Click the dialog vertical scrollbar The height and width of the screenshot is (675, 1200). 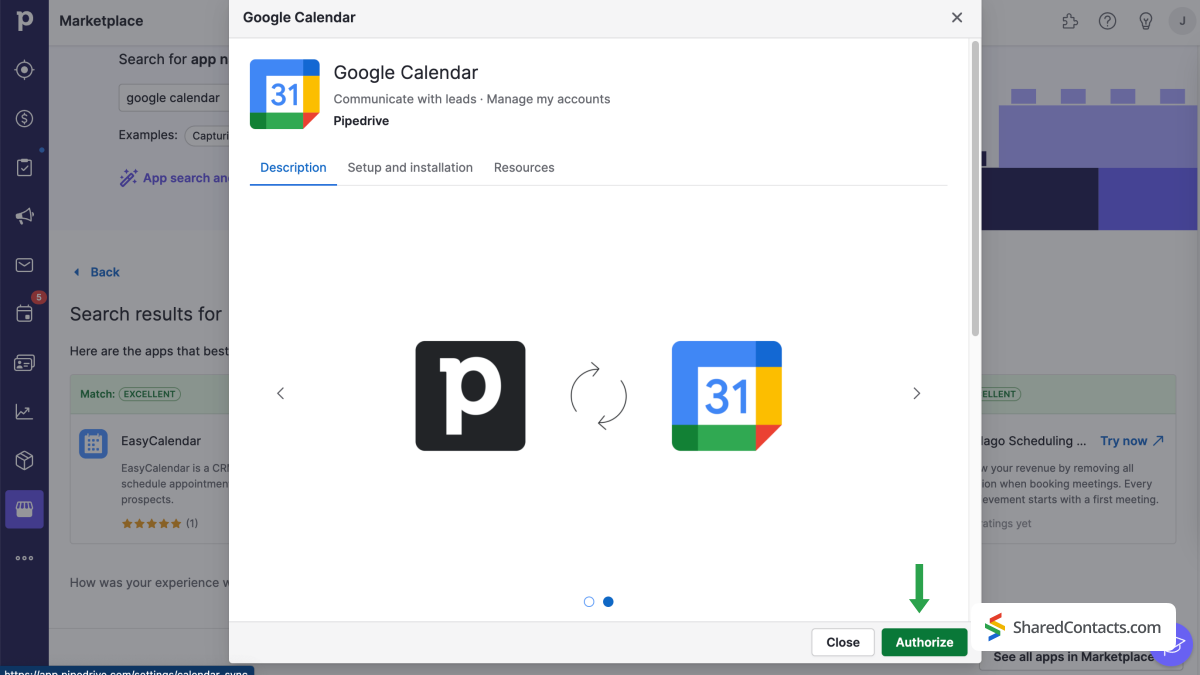point(976,189)
